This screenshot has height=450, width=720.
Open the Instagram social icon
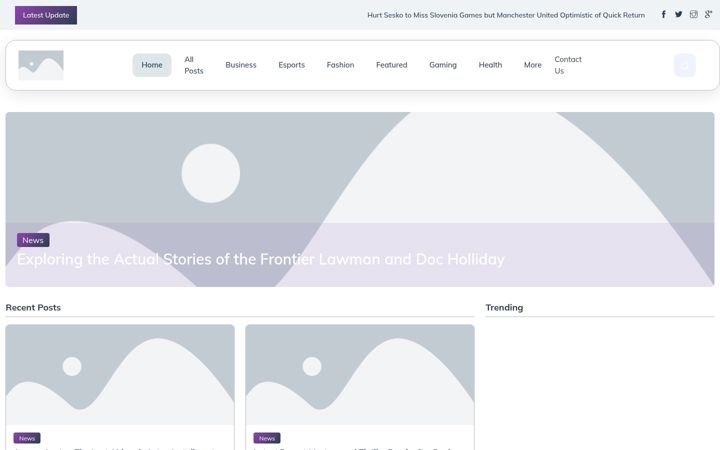click(x=693, y=15)
